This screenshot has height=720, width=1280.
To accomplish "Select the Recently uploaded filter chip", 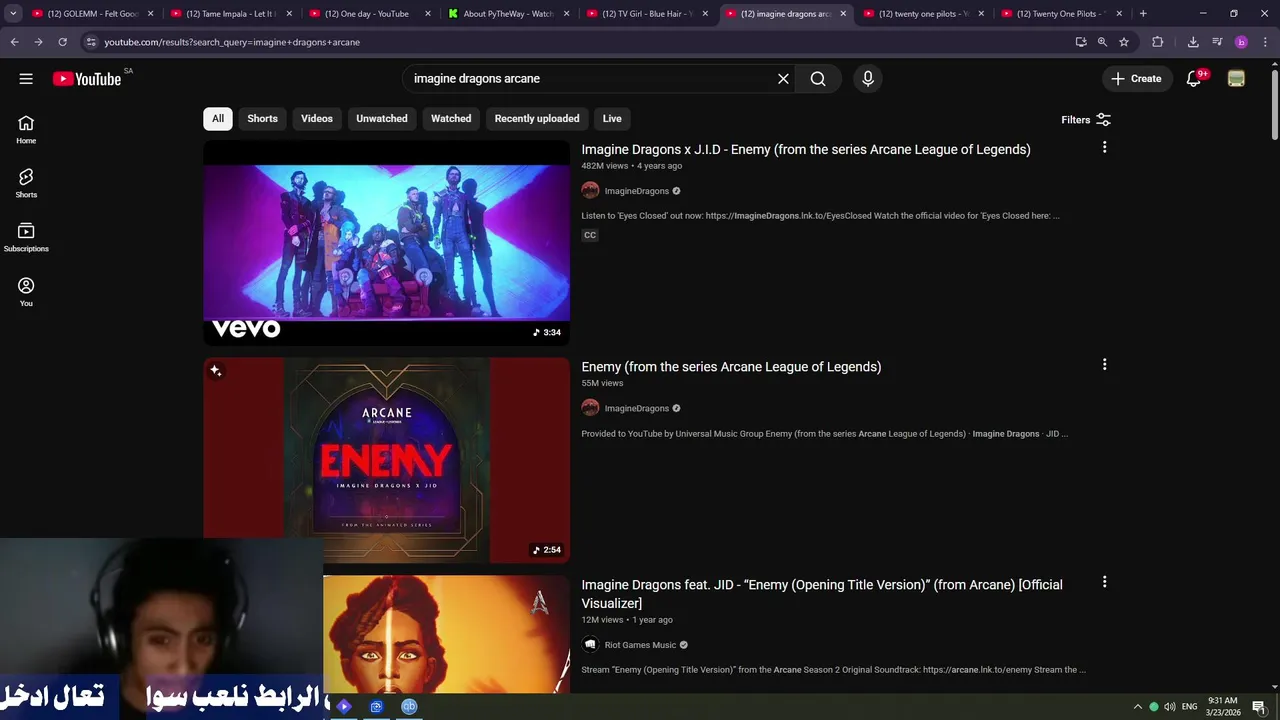I will pyautogui.click(x=537, y=118).
